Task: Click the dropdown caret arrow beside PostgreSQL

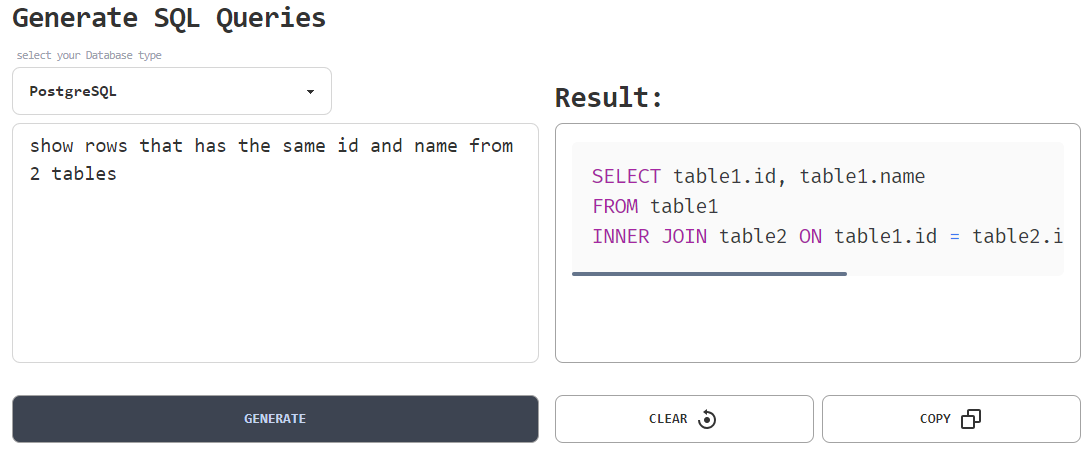Action: coord(310,92)
